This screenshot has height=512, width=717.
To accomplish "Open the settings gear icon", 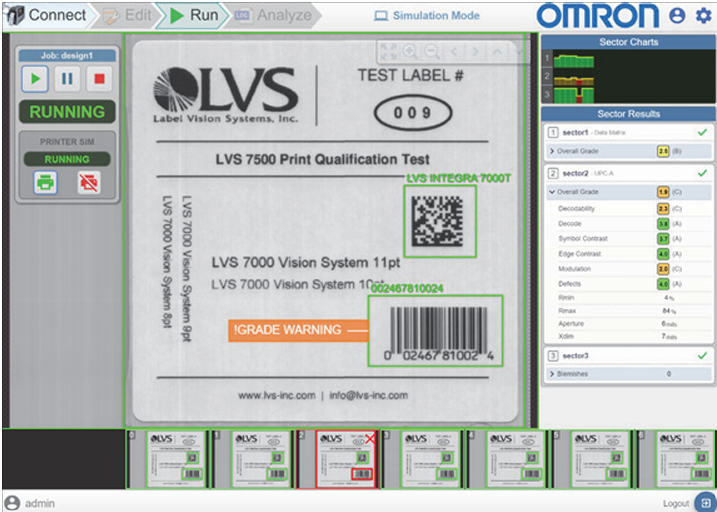I will pyautogui.click(x=703, y=16).
